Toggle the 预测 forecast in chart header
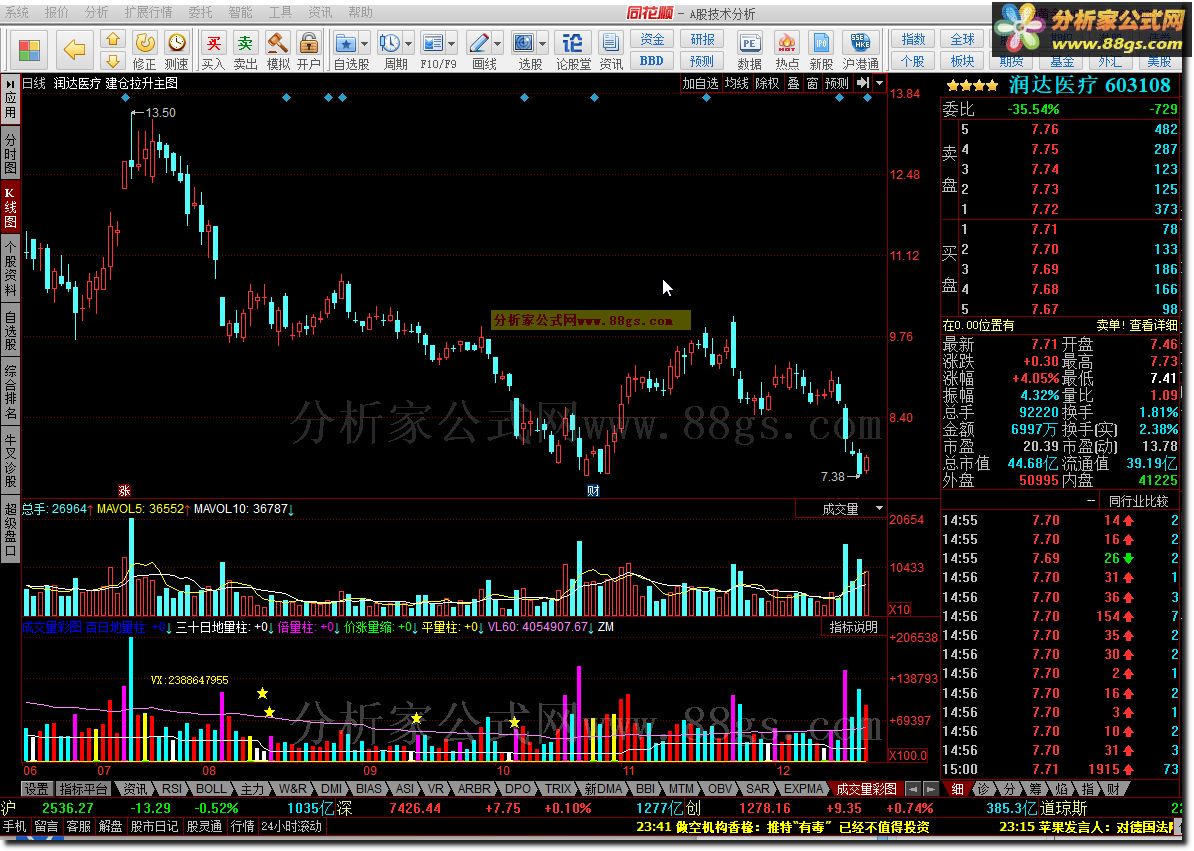1194x851 pixels. coord(837,83)
